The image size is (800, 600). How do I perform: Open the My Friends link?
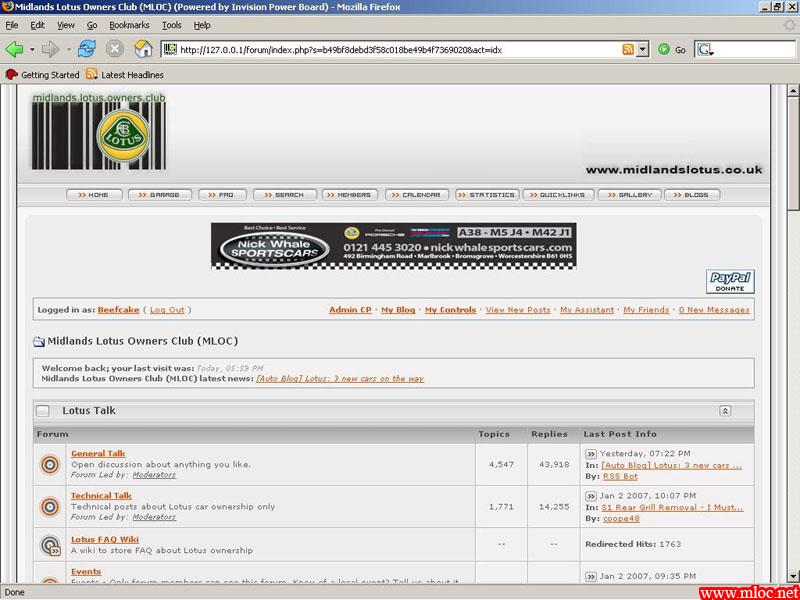click(x=646, y=310)
